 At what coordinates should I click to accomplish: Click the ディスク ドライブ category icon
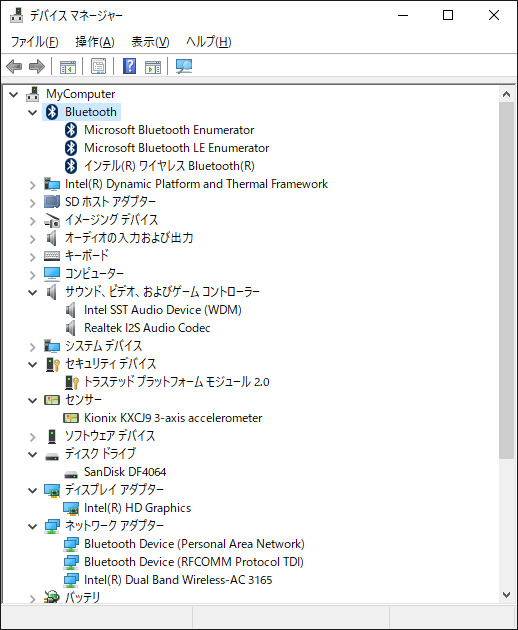52,456
